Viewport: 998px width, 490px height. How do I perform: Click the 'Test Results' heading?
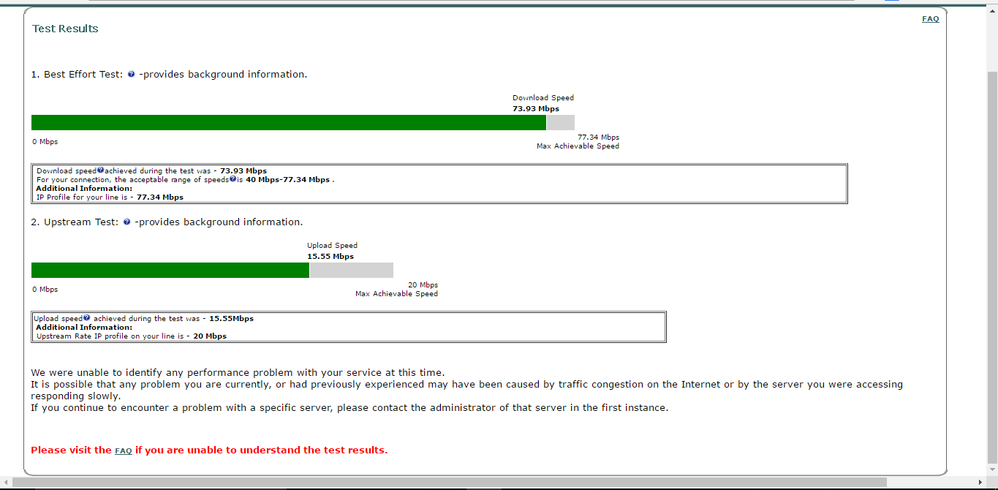click(65, 29)
